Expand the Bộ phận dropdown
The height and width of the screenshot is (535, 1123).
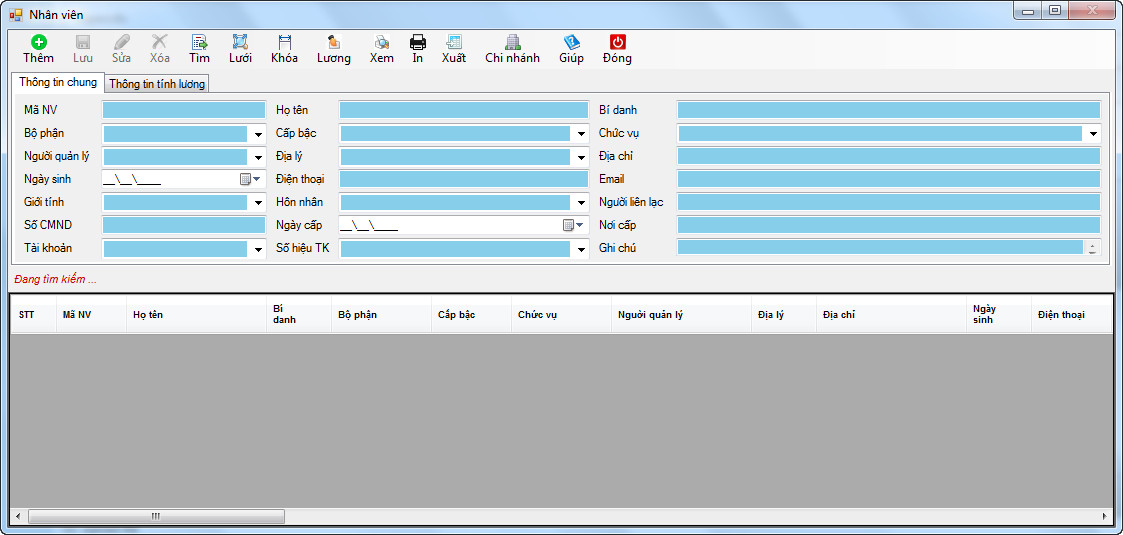click(x=258, y=134)
